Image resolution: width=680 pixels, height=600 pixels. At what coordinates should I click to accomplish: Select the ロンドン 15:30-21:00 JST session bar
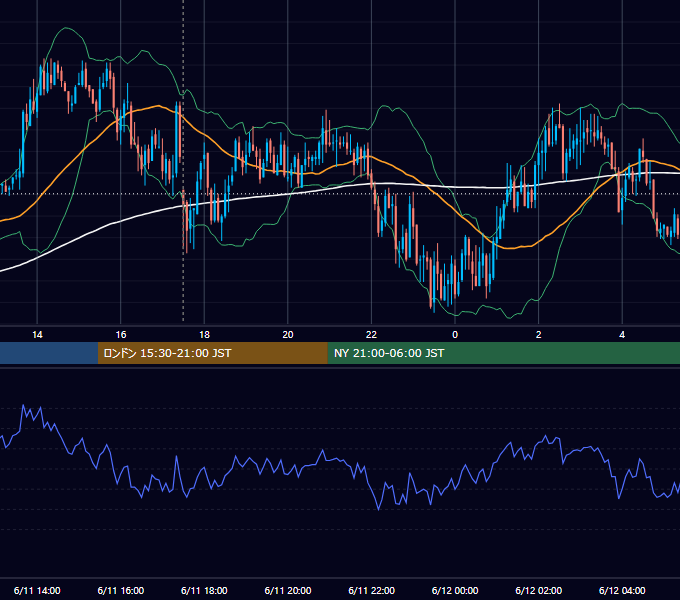(x=212, y=353)
